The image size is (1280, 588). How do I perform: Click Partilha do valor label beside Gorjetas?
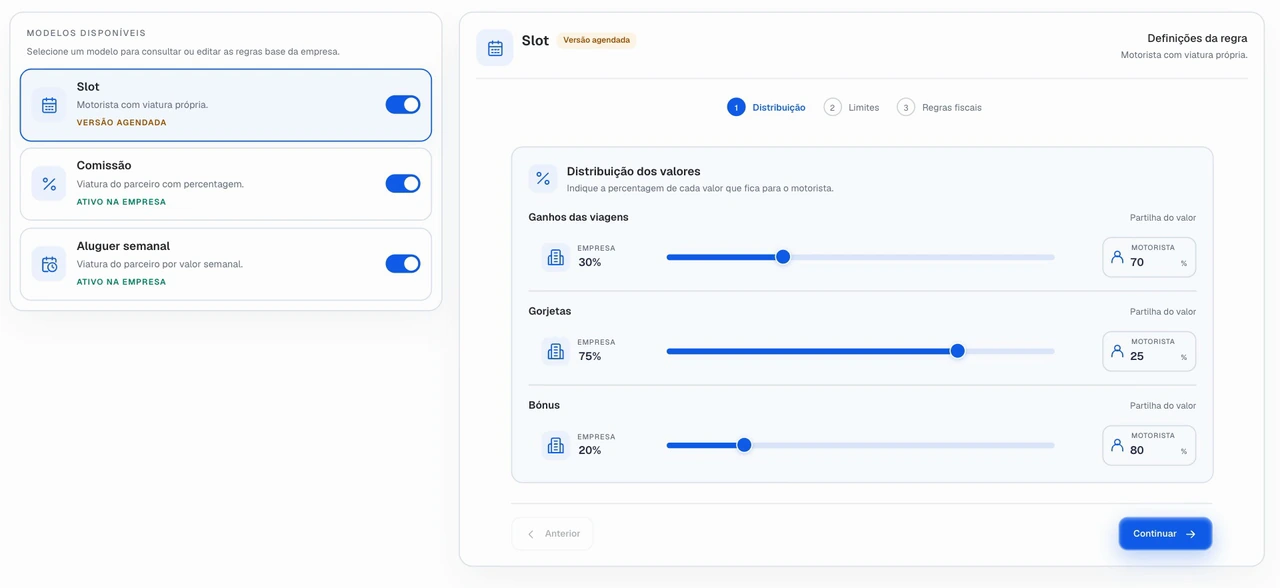pyautogui.click(x=1163, y=312)
